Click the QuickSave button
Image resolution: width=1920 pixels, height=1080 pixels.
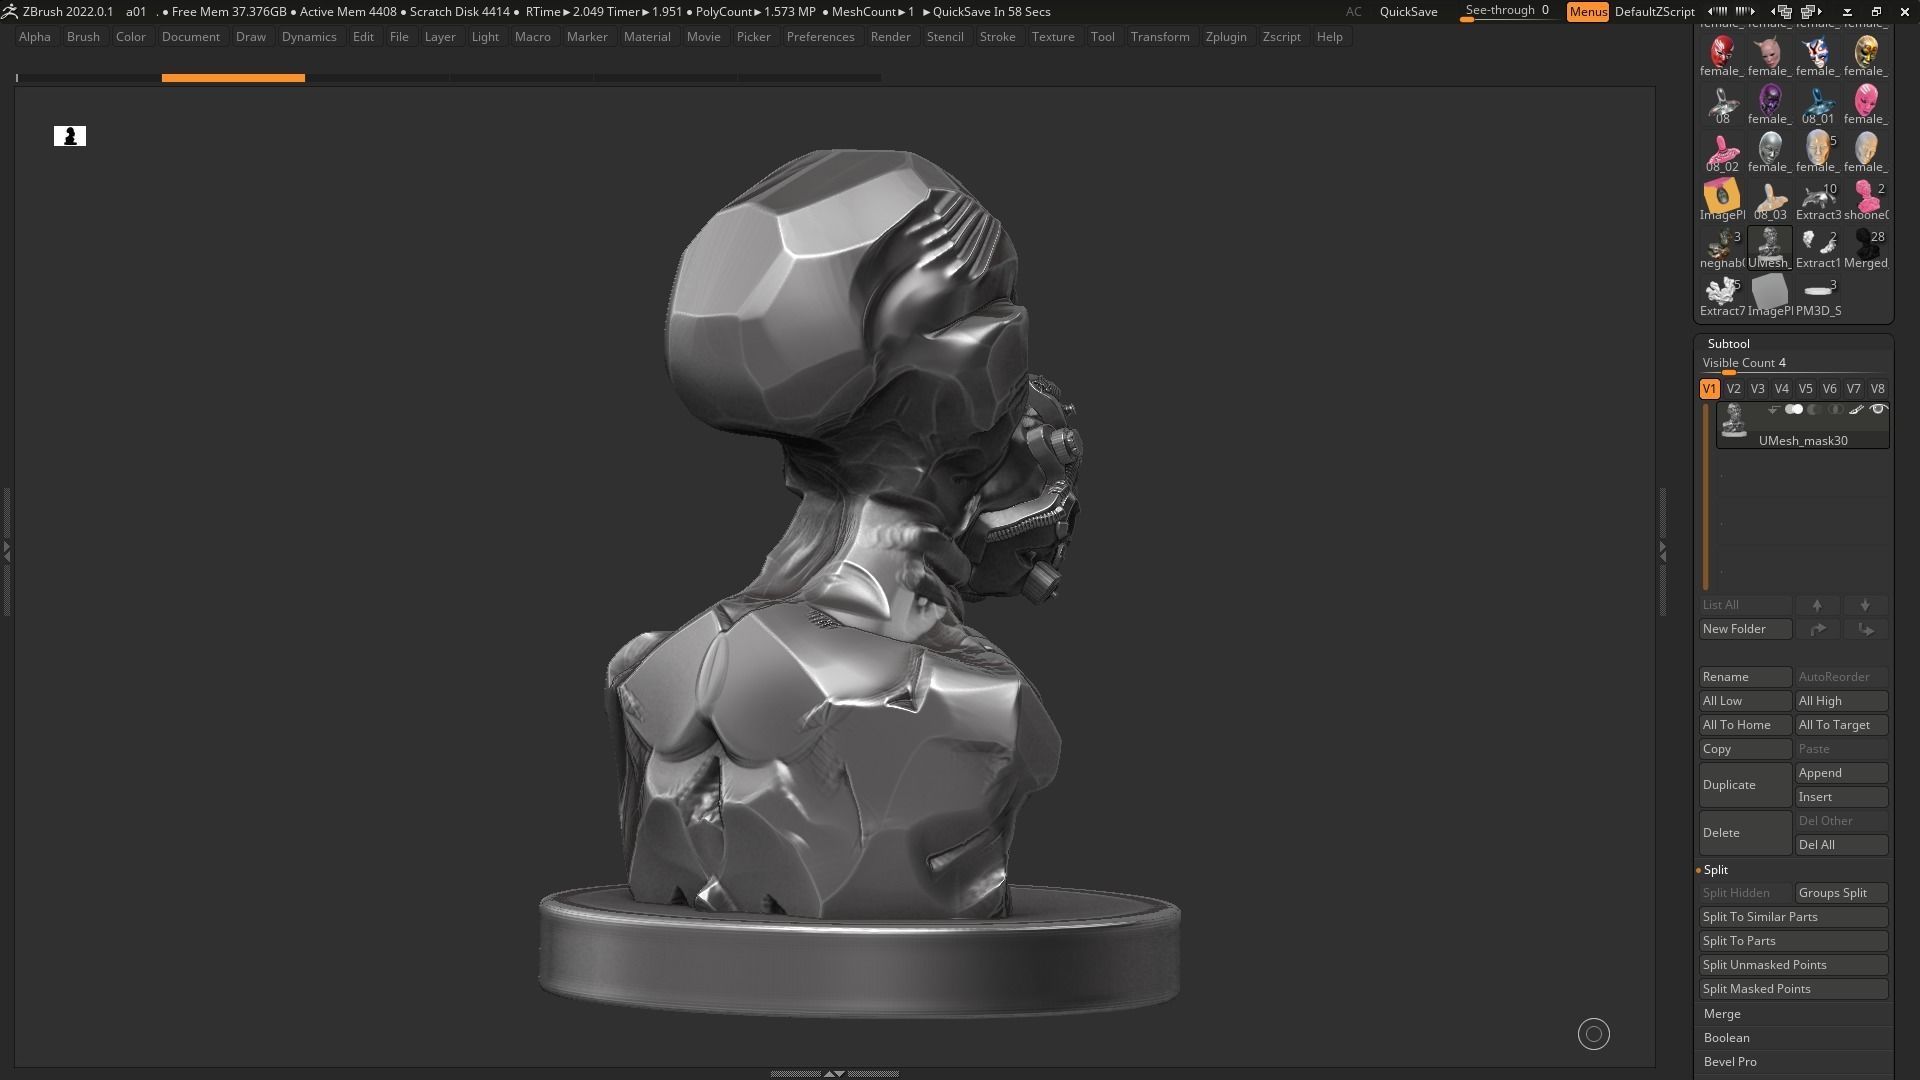pos(1408,12)
